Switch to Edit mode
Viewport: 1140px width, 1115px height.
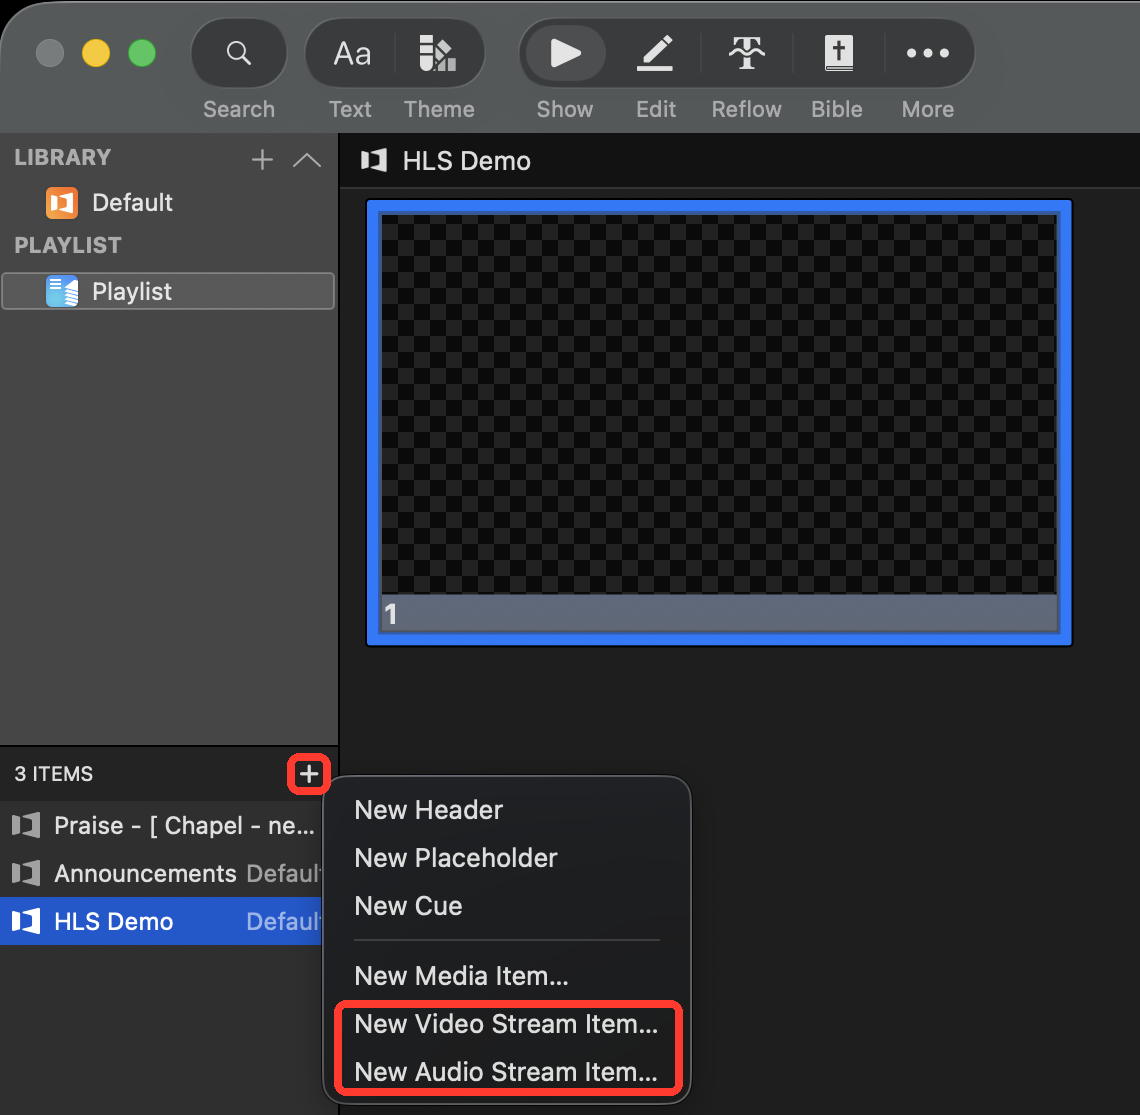(x=655, y=53)
